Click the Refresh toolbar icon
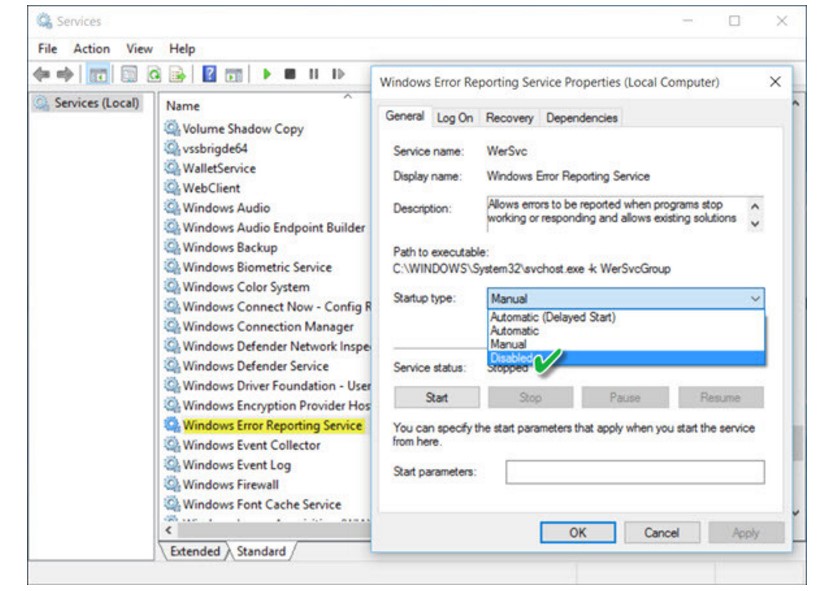Viewport: 821px width, 591px height. 154,74
